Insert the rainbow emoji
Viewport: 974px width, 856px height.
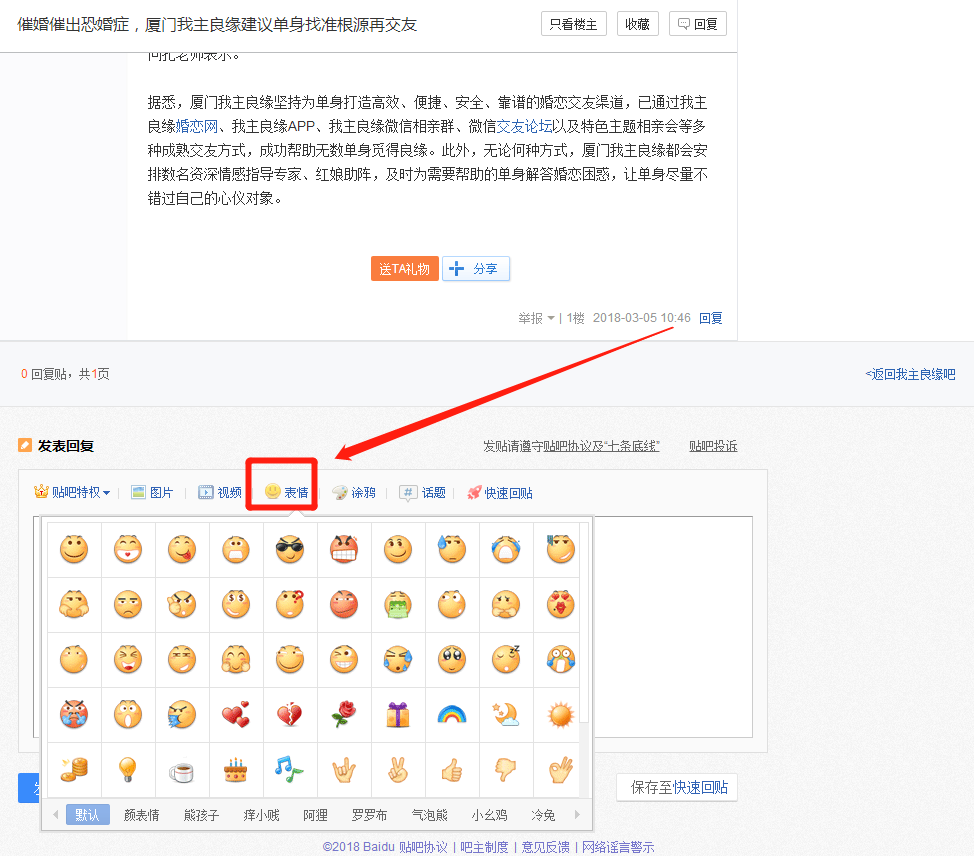point(452,714)
